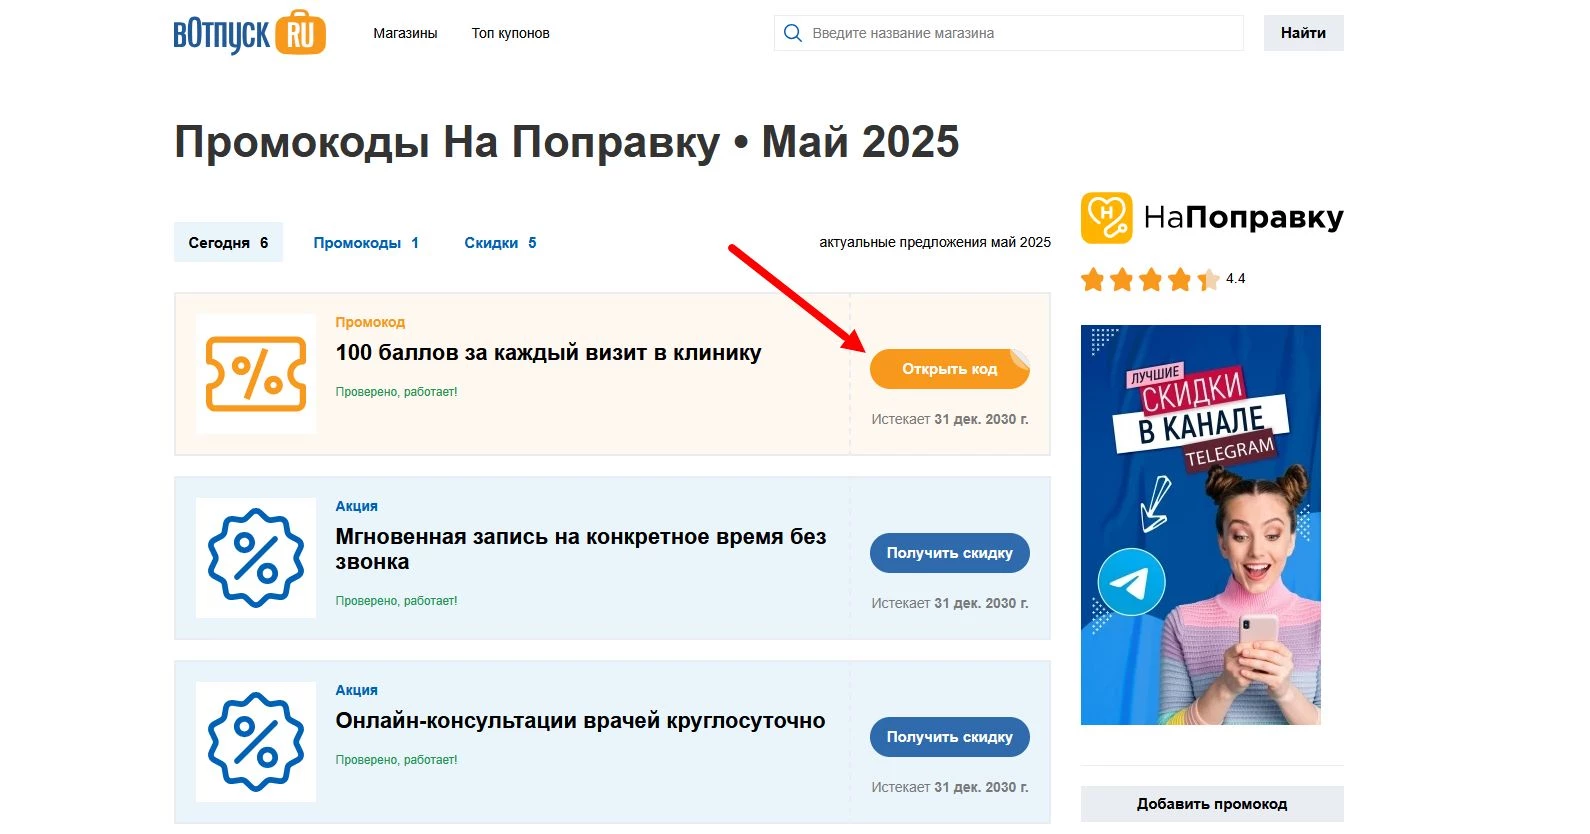Click Получить скидку for online doctor consultations

coord(948,736)
